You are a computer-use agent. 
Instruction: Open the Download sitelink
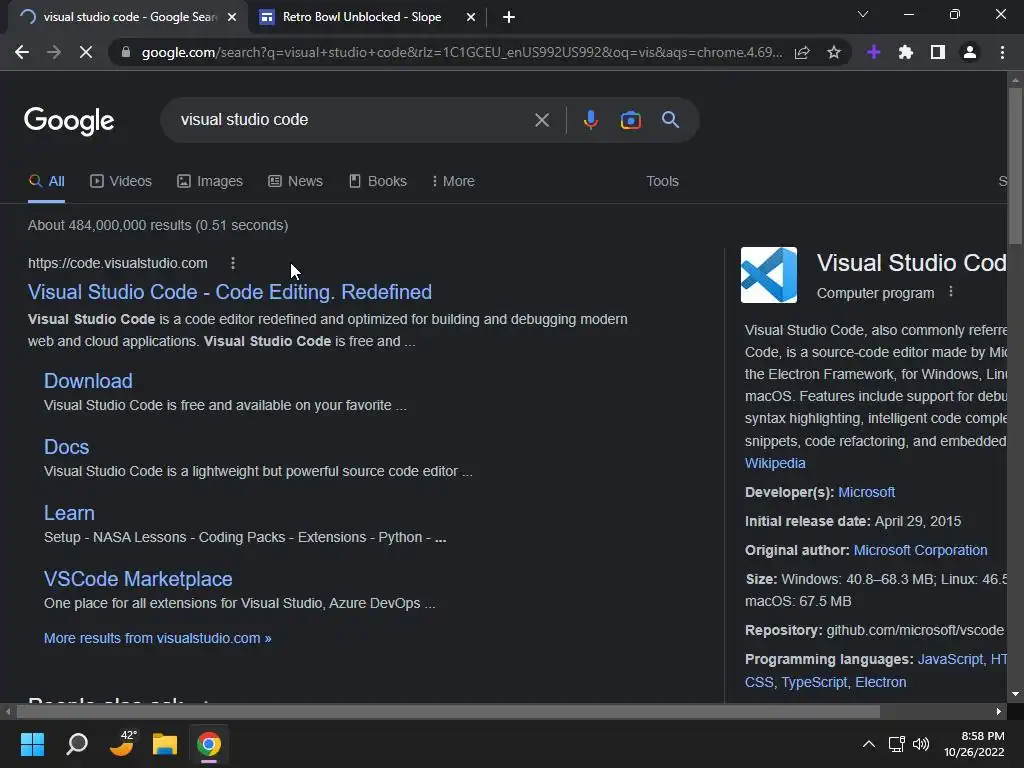pyautogui.click(x=88, y=381)
